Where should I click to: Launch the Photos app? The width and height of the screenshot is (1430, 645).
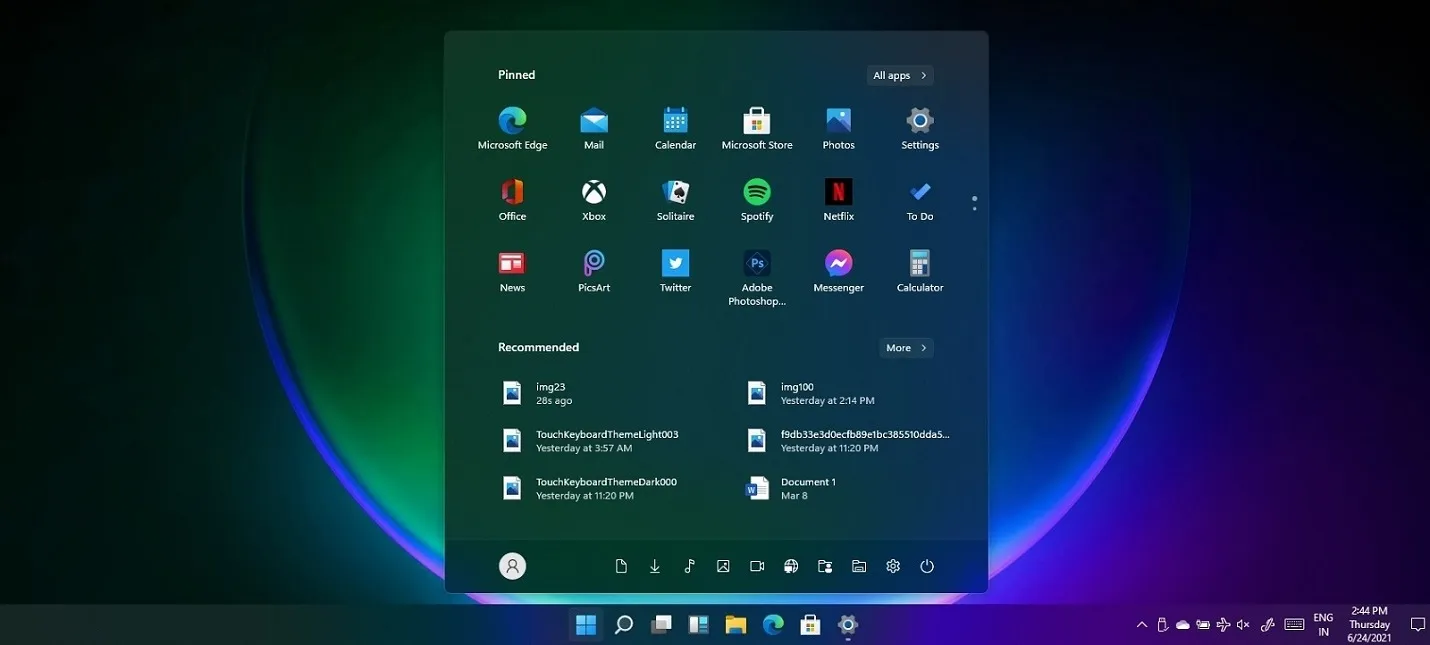point(838,129)
